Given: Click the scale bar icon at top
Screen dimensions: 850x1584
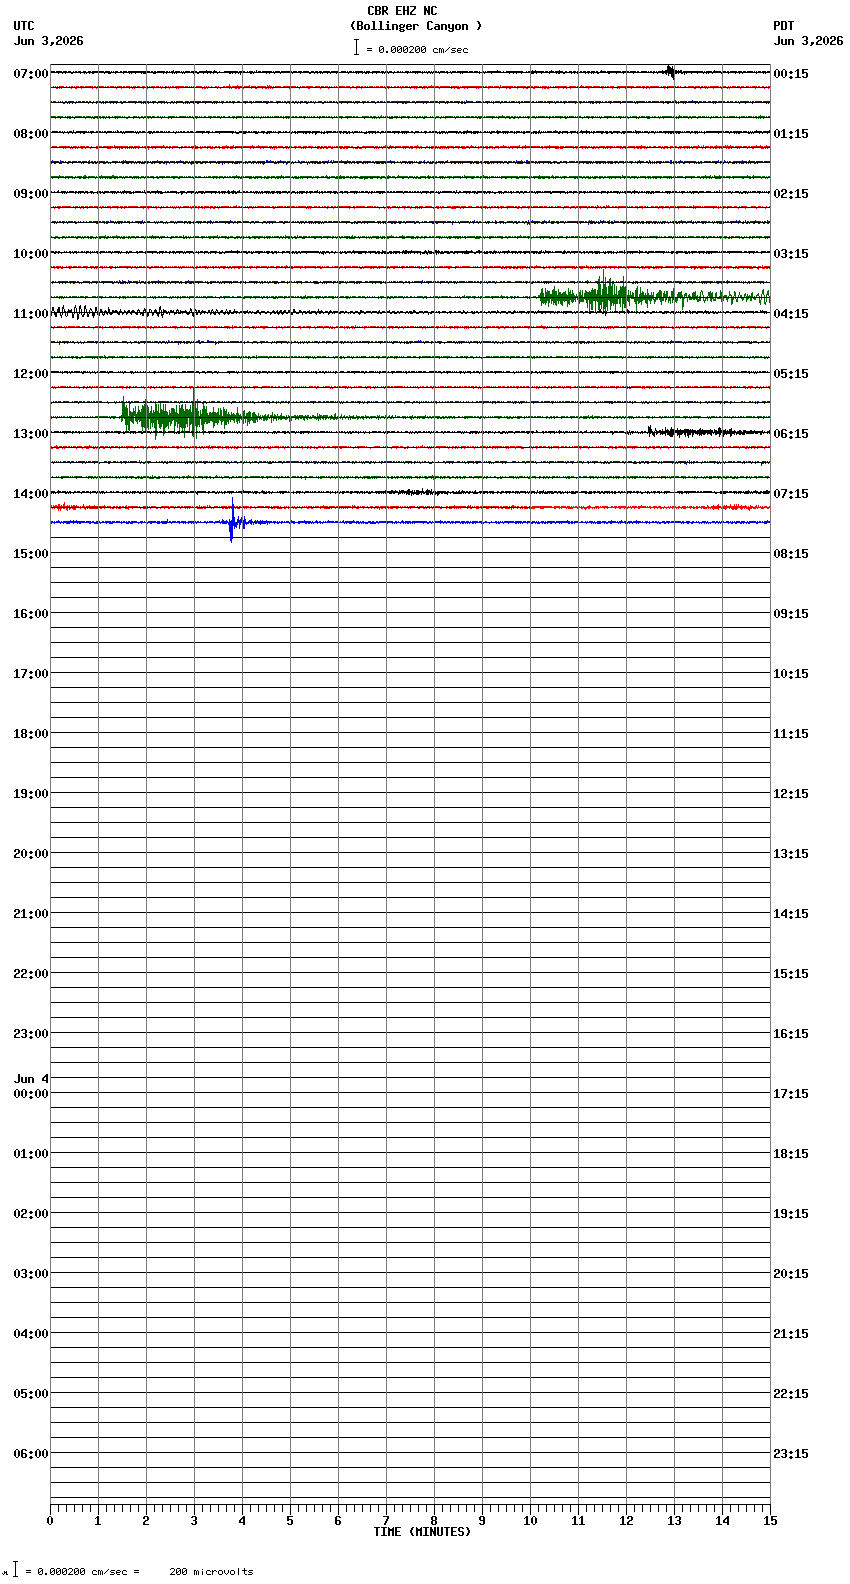Looking at the screenshot, I should (x=356, y=47).
